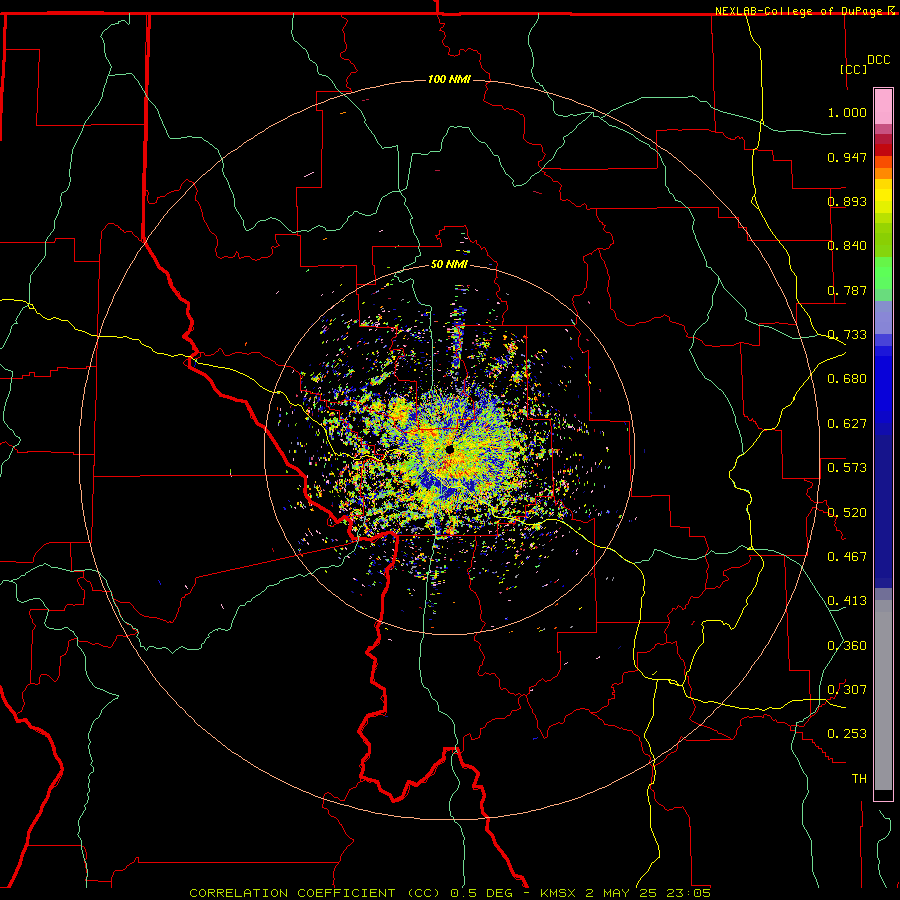Image resolution: width=900 pixels, height=900 pixels.
Task: Click the 23:05 timestamp in footer
Action: click(x=688, y=893)
